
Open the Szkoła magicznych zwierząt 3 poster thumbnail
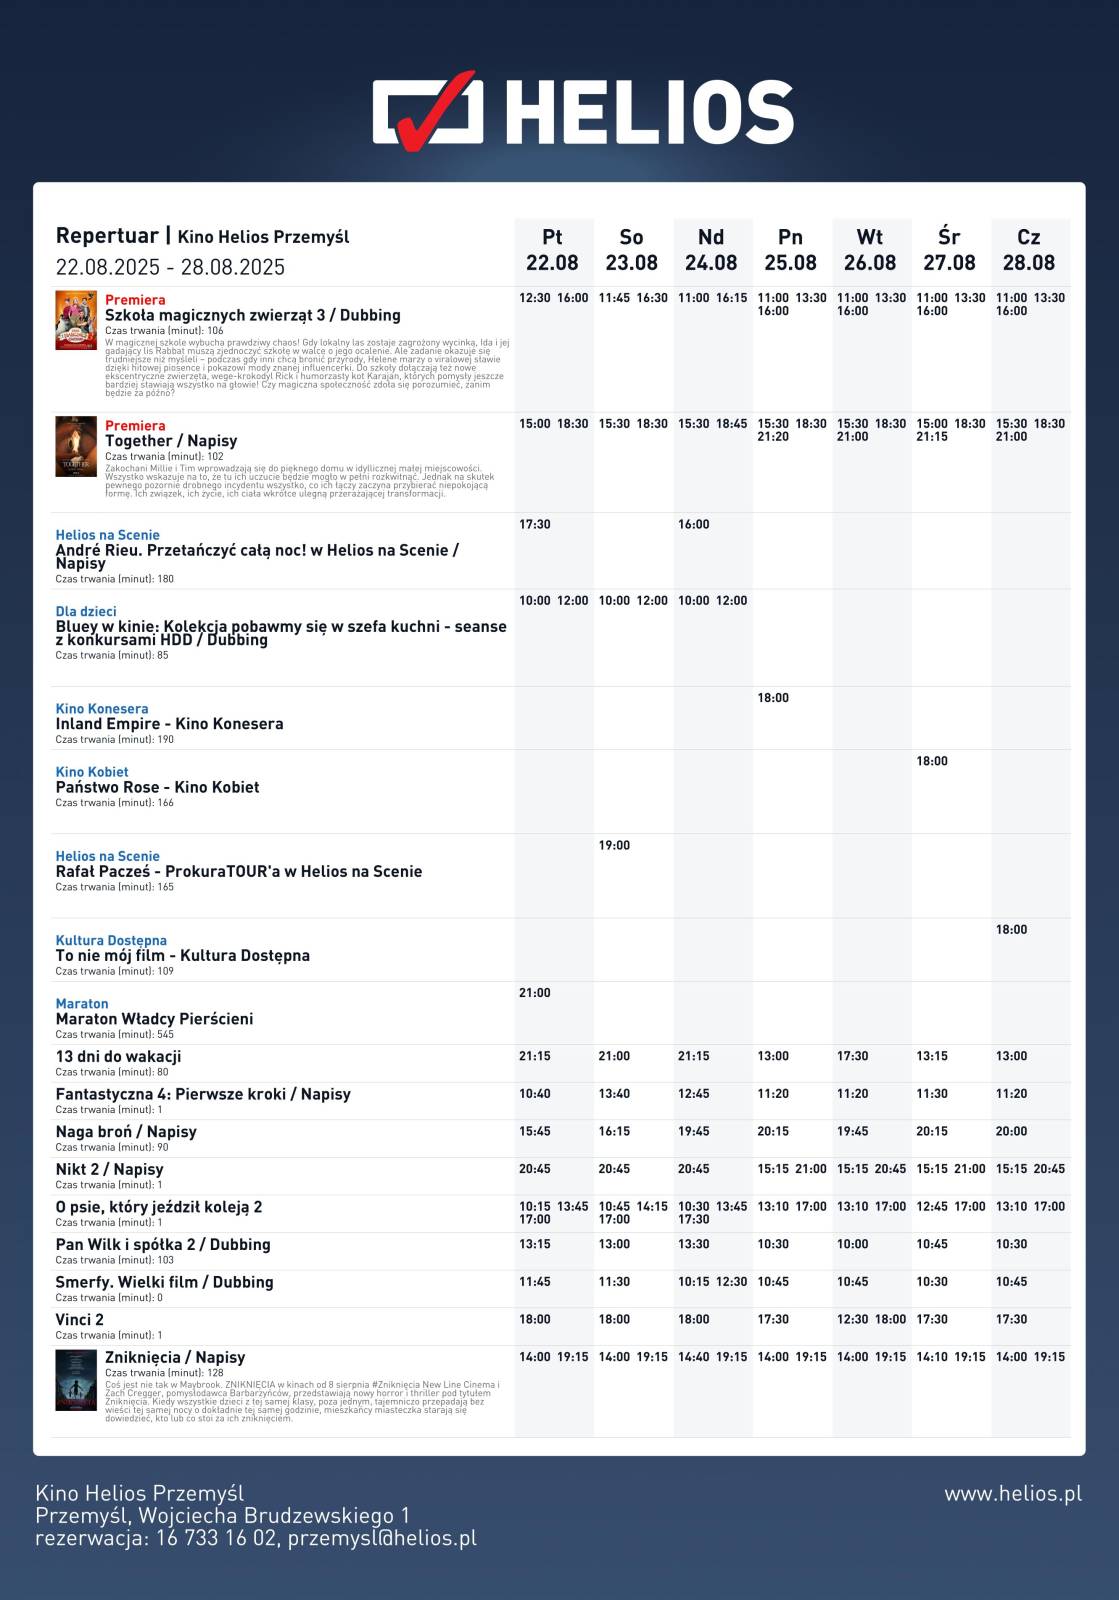point(76,320)
